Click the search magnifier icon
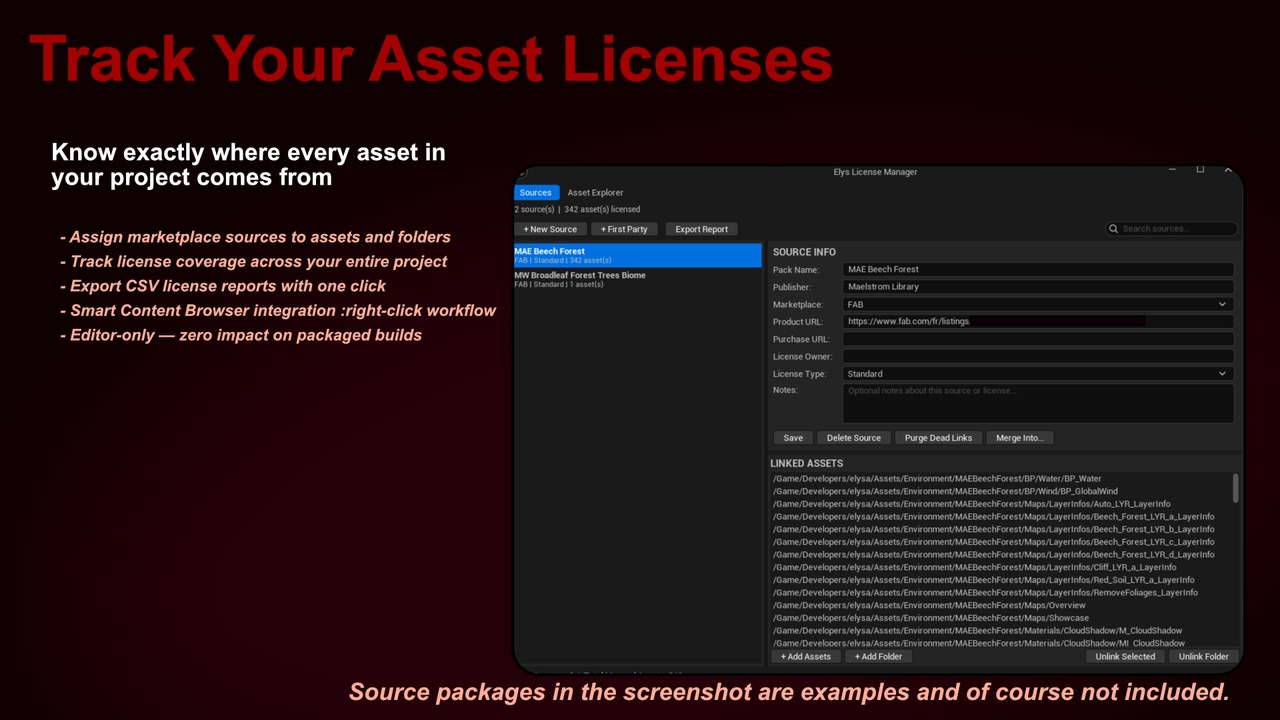This screenshot has width=1280, height=720. pos(1113,229)
